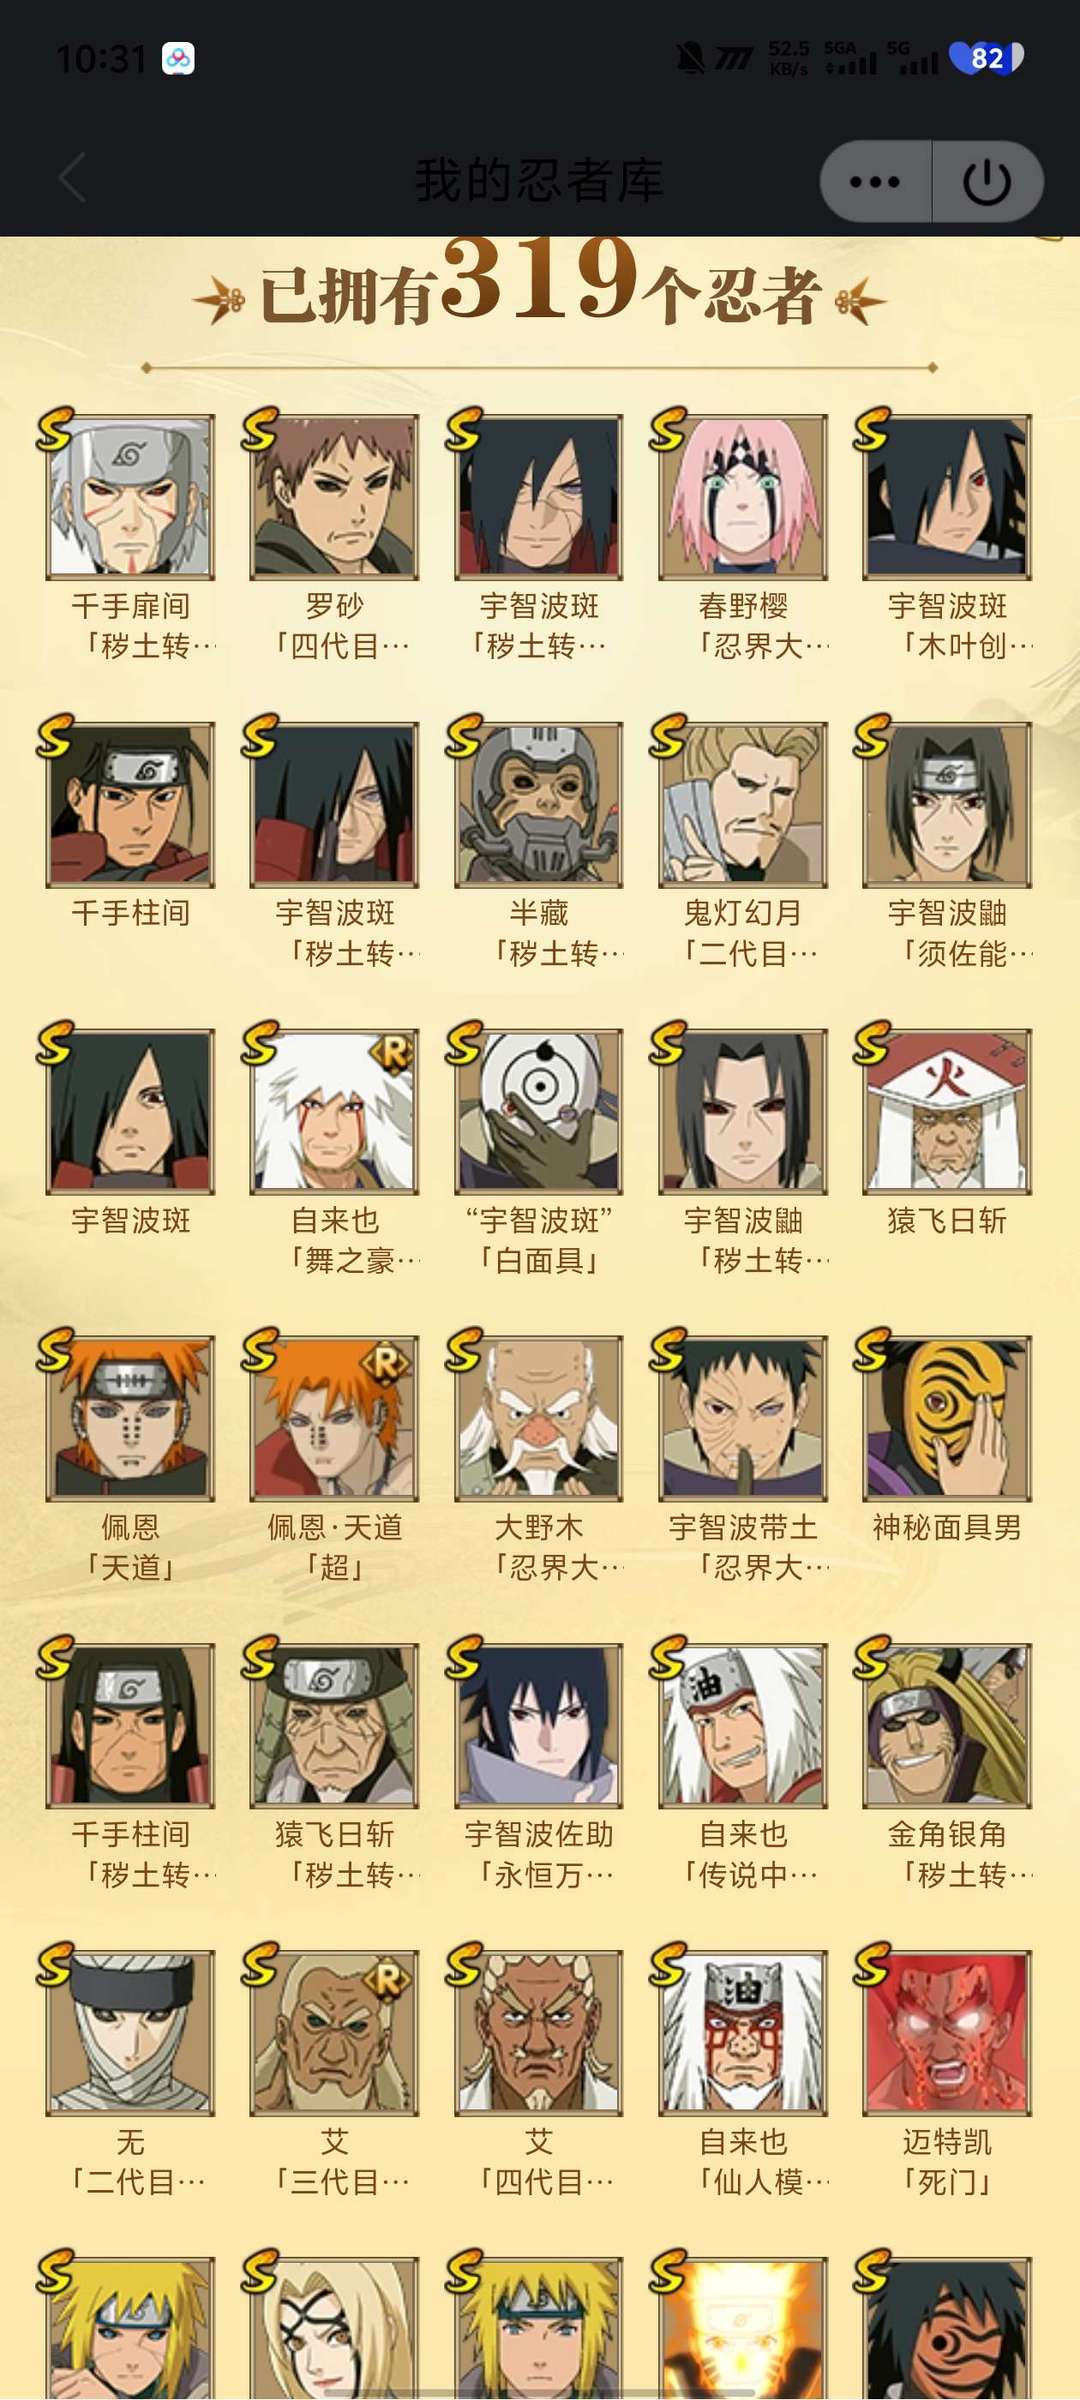Tap 无 二代目 bandaged ninja portrait
Viewport: 1080px width, 2400px height.
(130, 2033)
